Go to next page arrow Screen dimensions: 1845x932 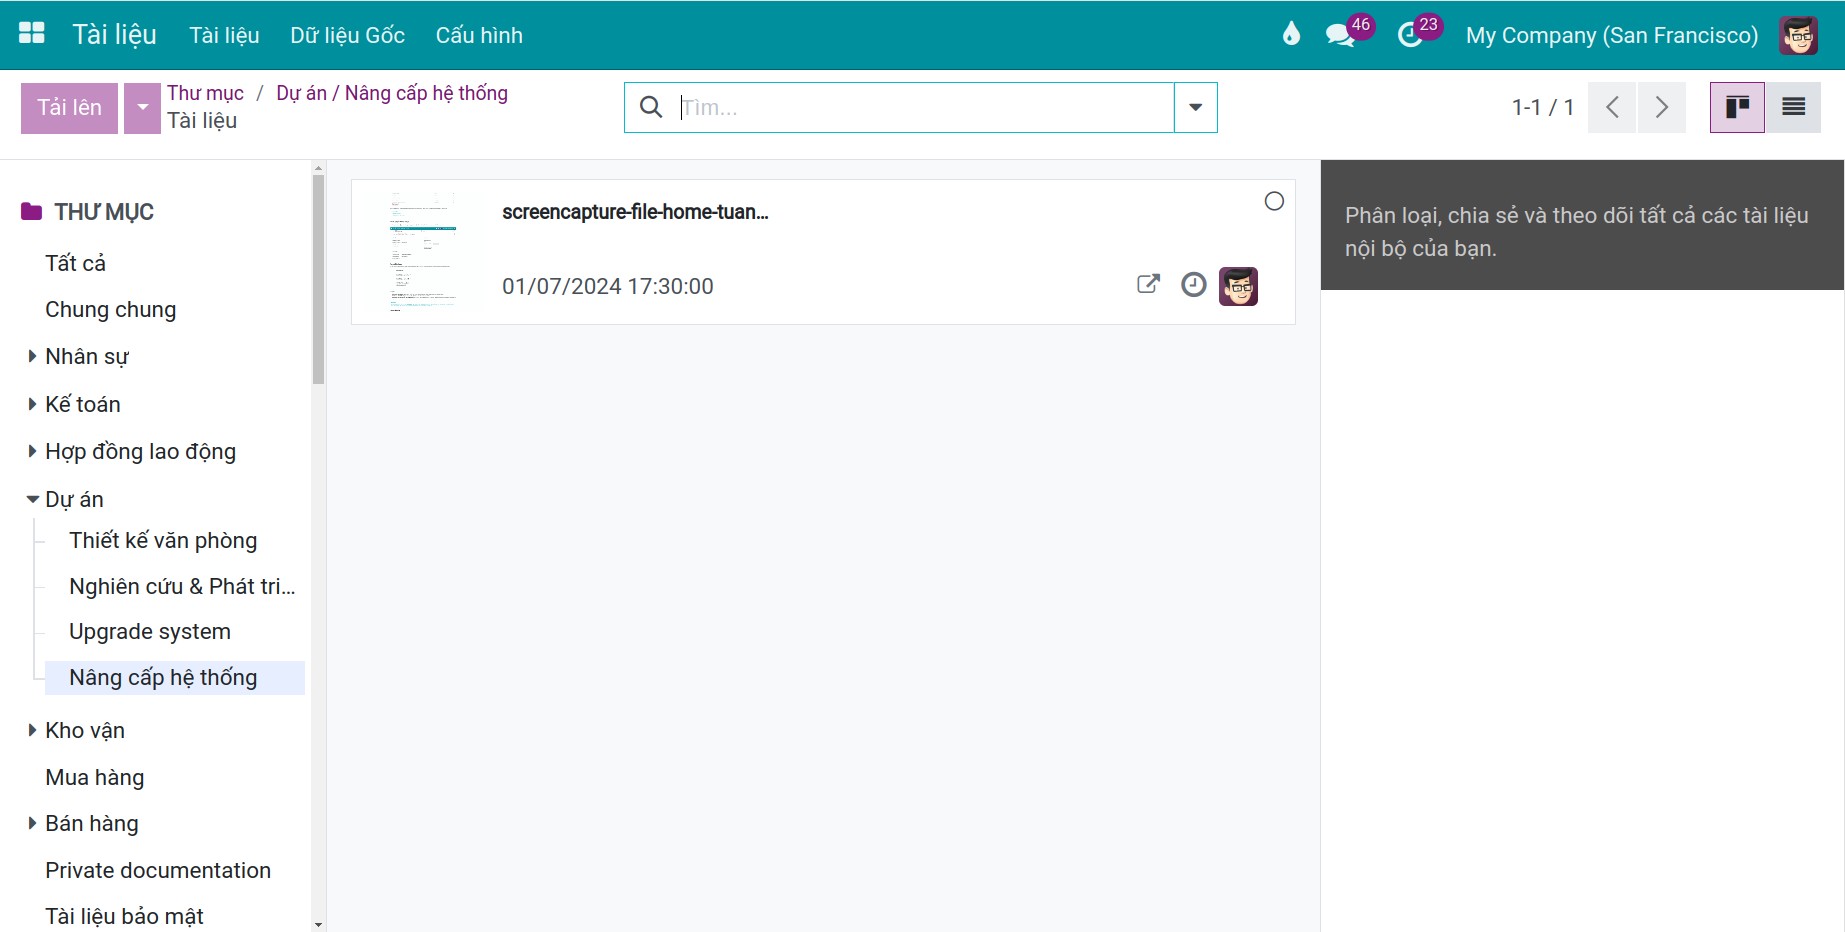click(x=1662, y=107)
